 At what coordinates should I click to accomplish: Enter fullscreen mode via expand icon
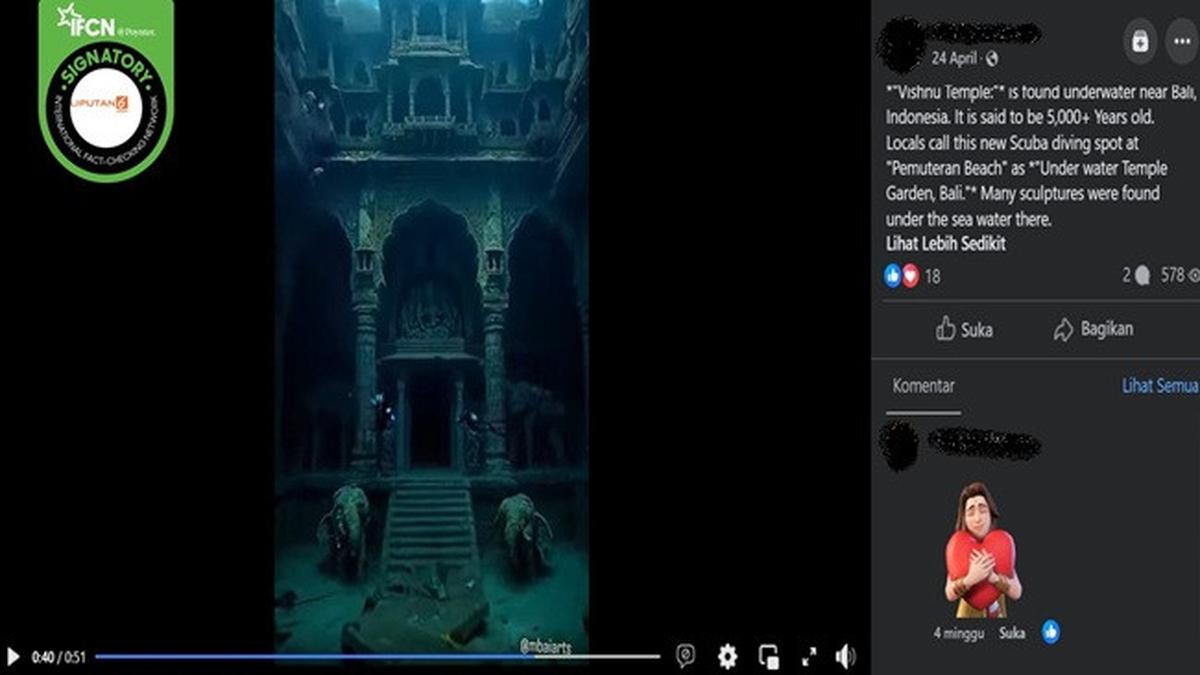point(808,657)
